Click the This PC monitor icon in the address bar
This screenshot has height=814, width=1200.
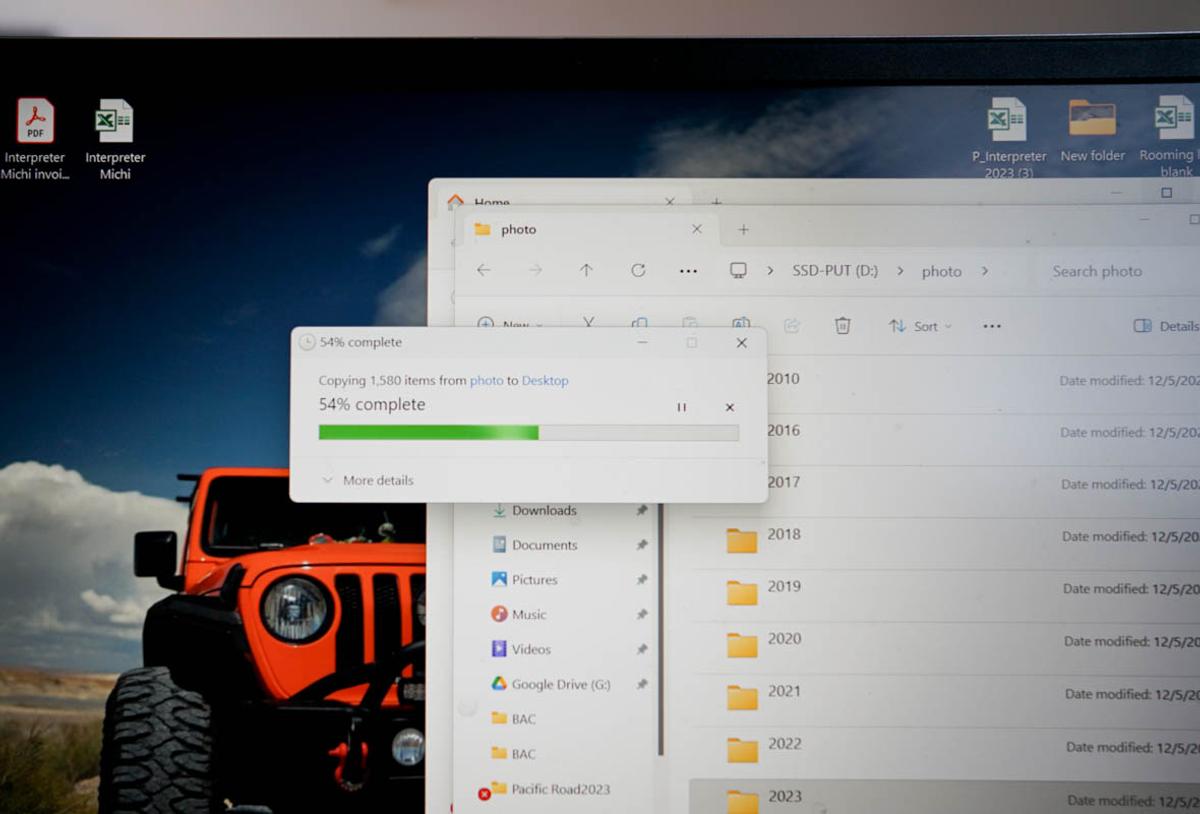click(x=739, y=271)
